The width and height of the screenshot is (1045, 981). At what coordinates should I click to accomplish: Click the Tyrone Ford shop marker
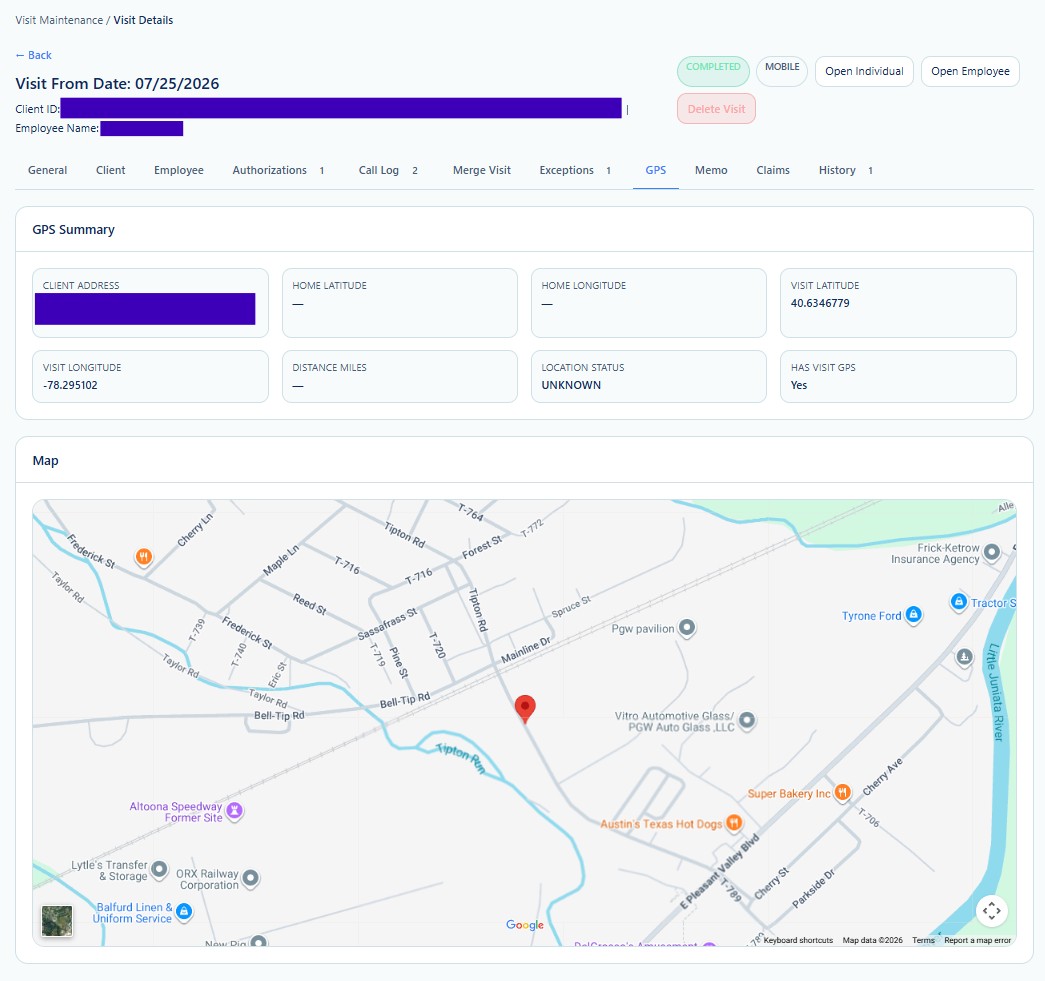click(914, 614)
